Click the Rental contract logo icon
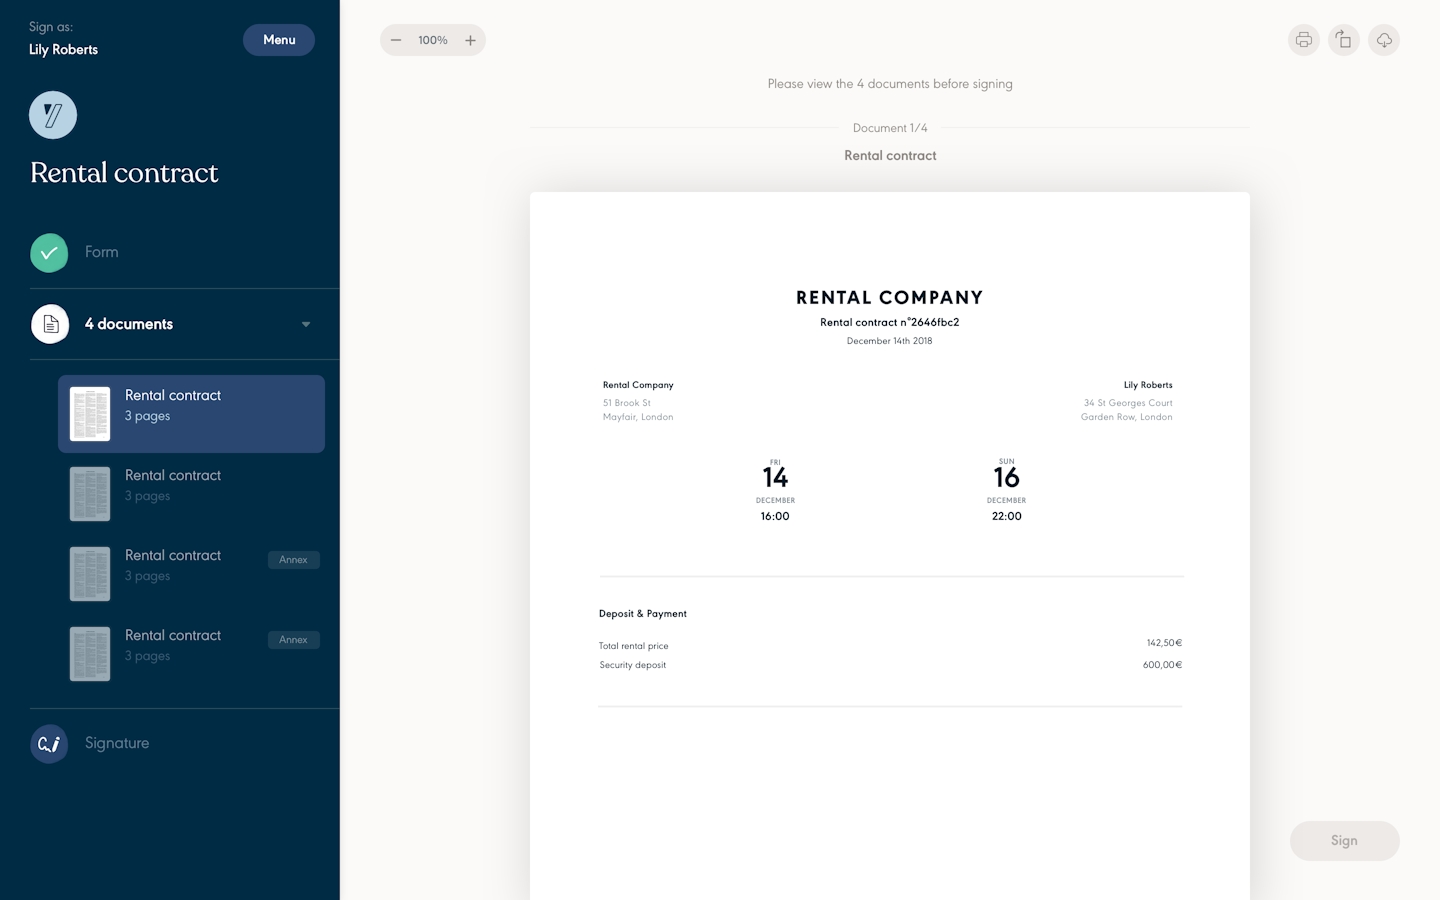 [52, 115]
